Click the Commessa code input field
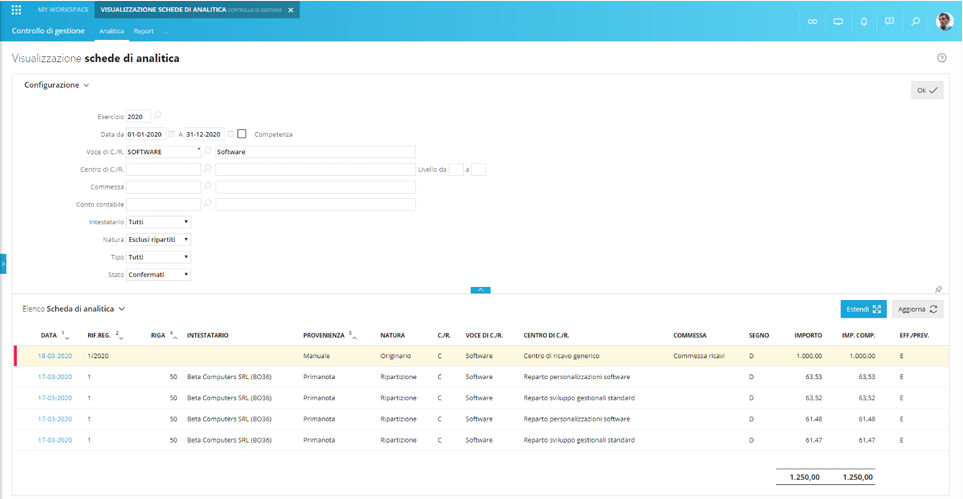The width and height of the screenshot is (963, 499). 163,187
